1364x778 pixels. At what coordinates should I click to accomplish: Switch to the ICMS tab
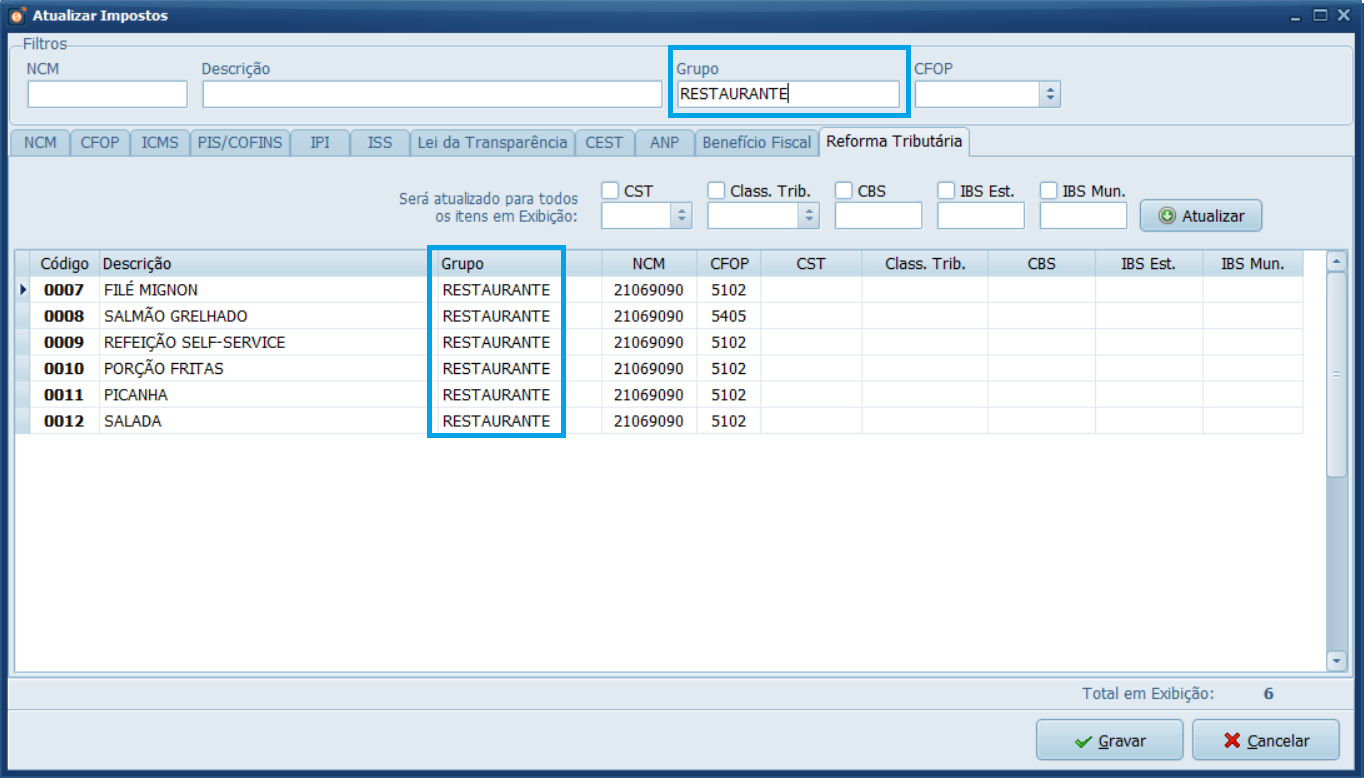(x=160, y=143)
